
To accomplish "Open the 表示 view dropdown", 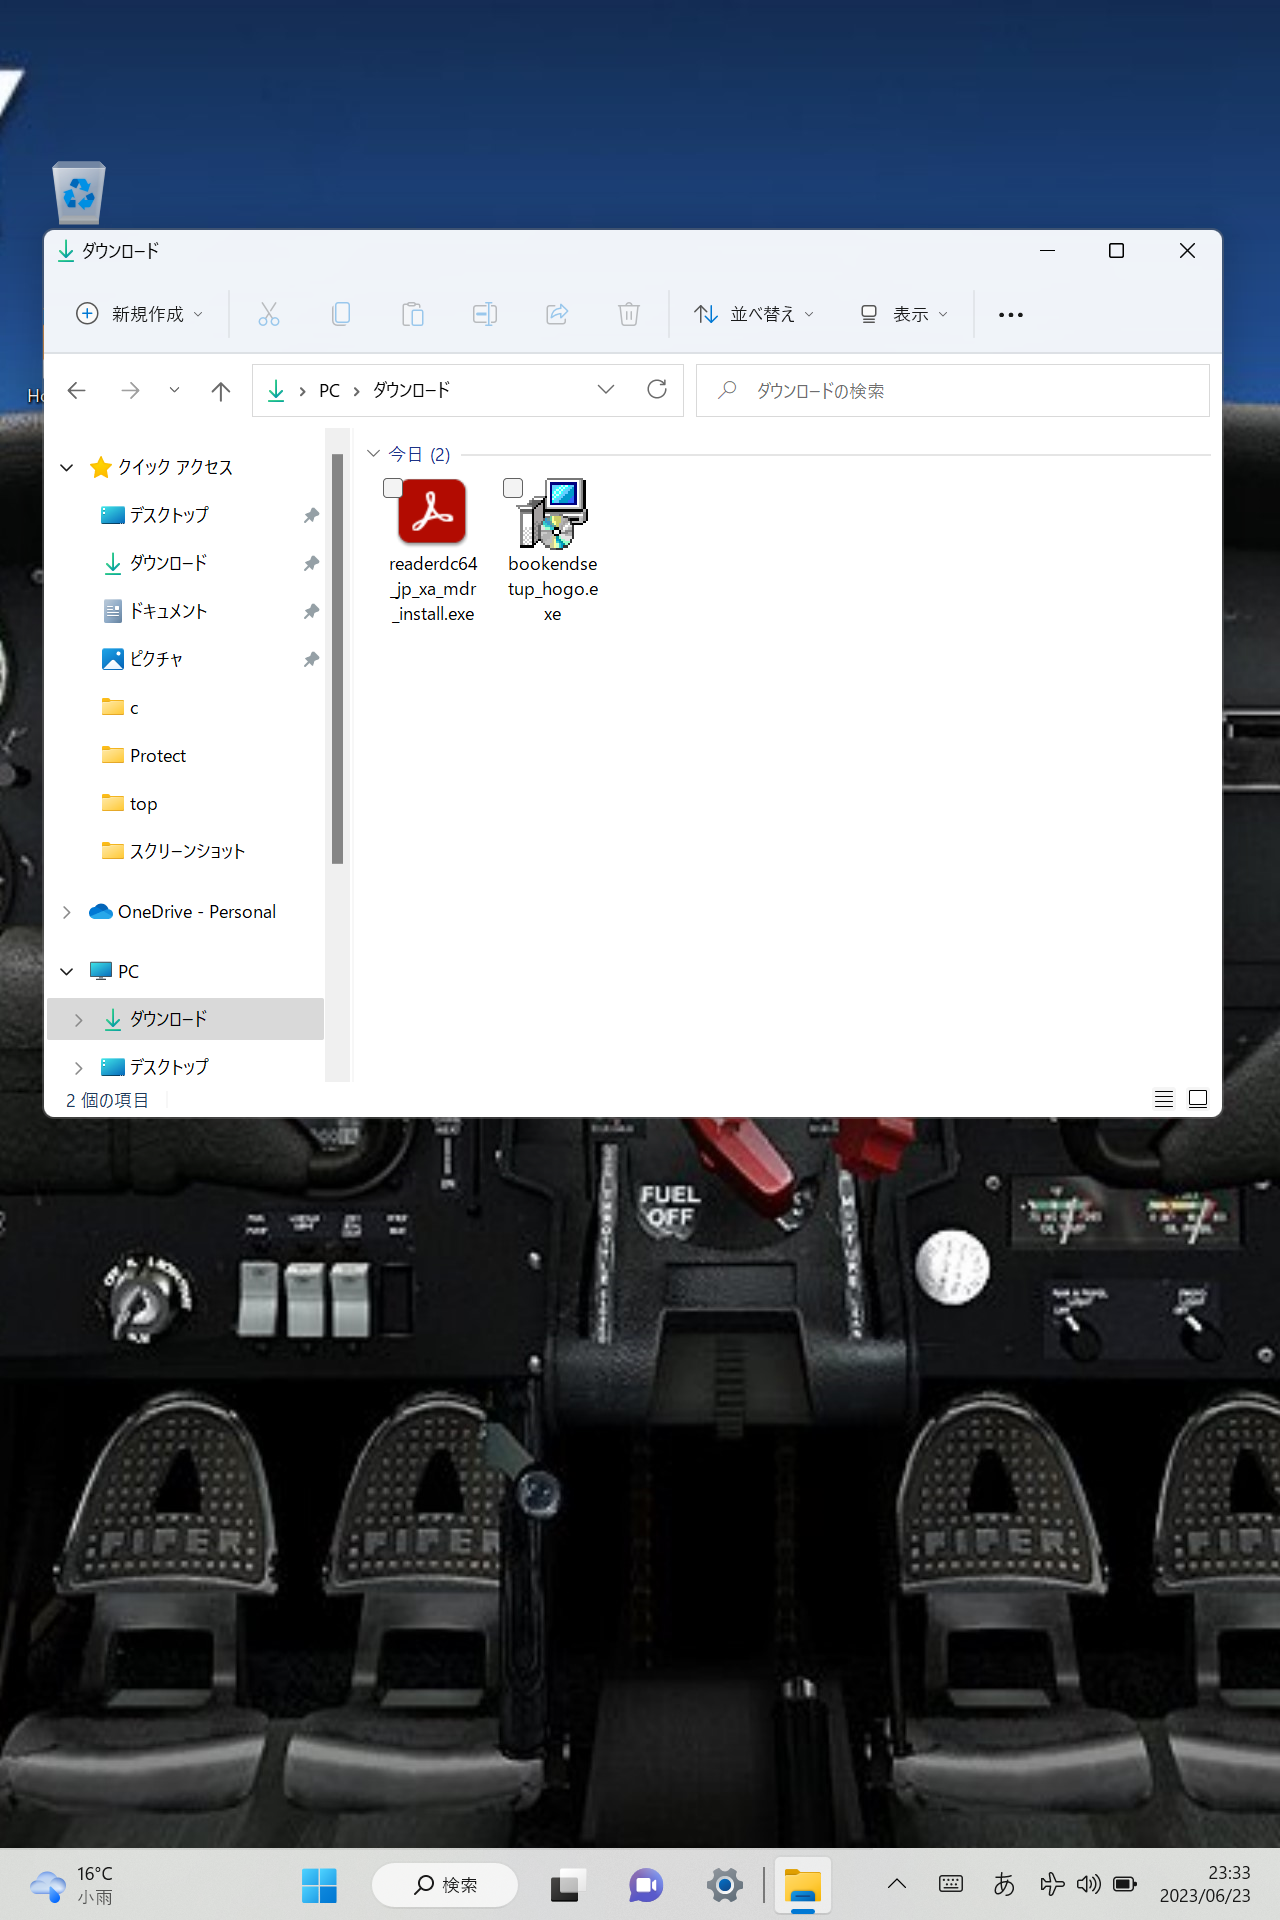I will 904,314.
